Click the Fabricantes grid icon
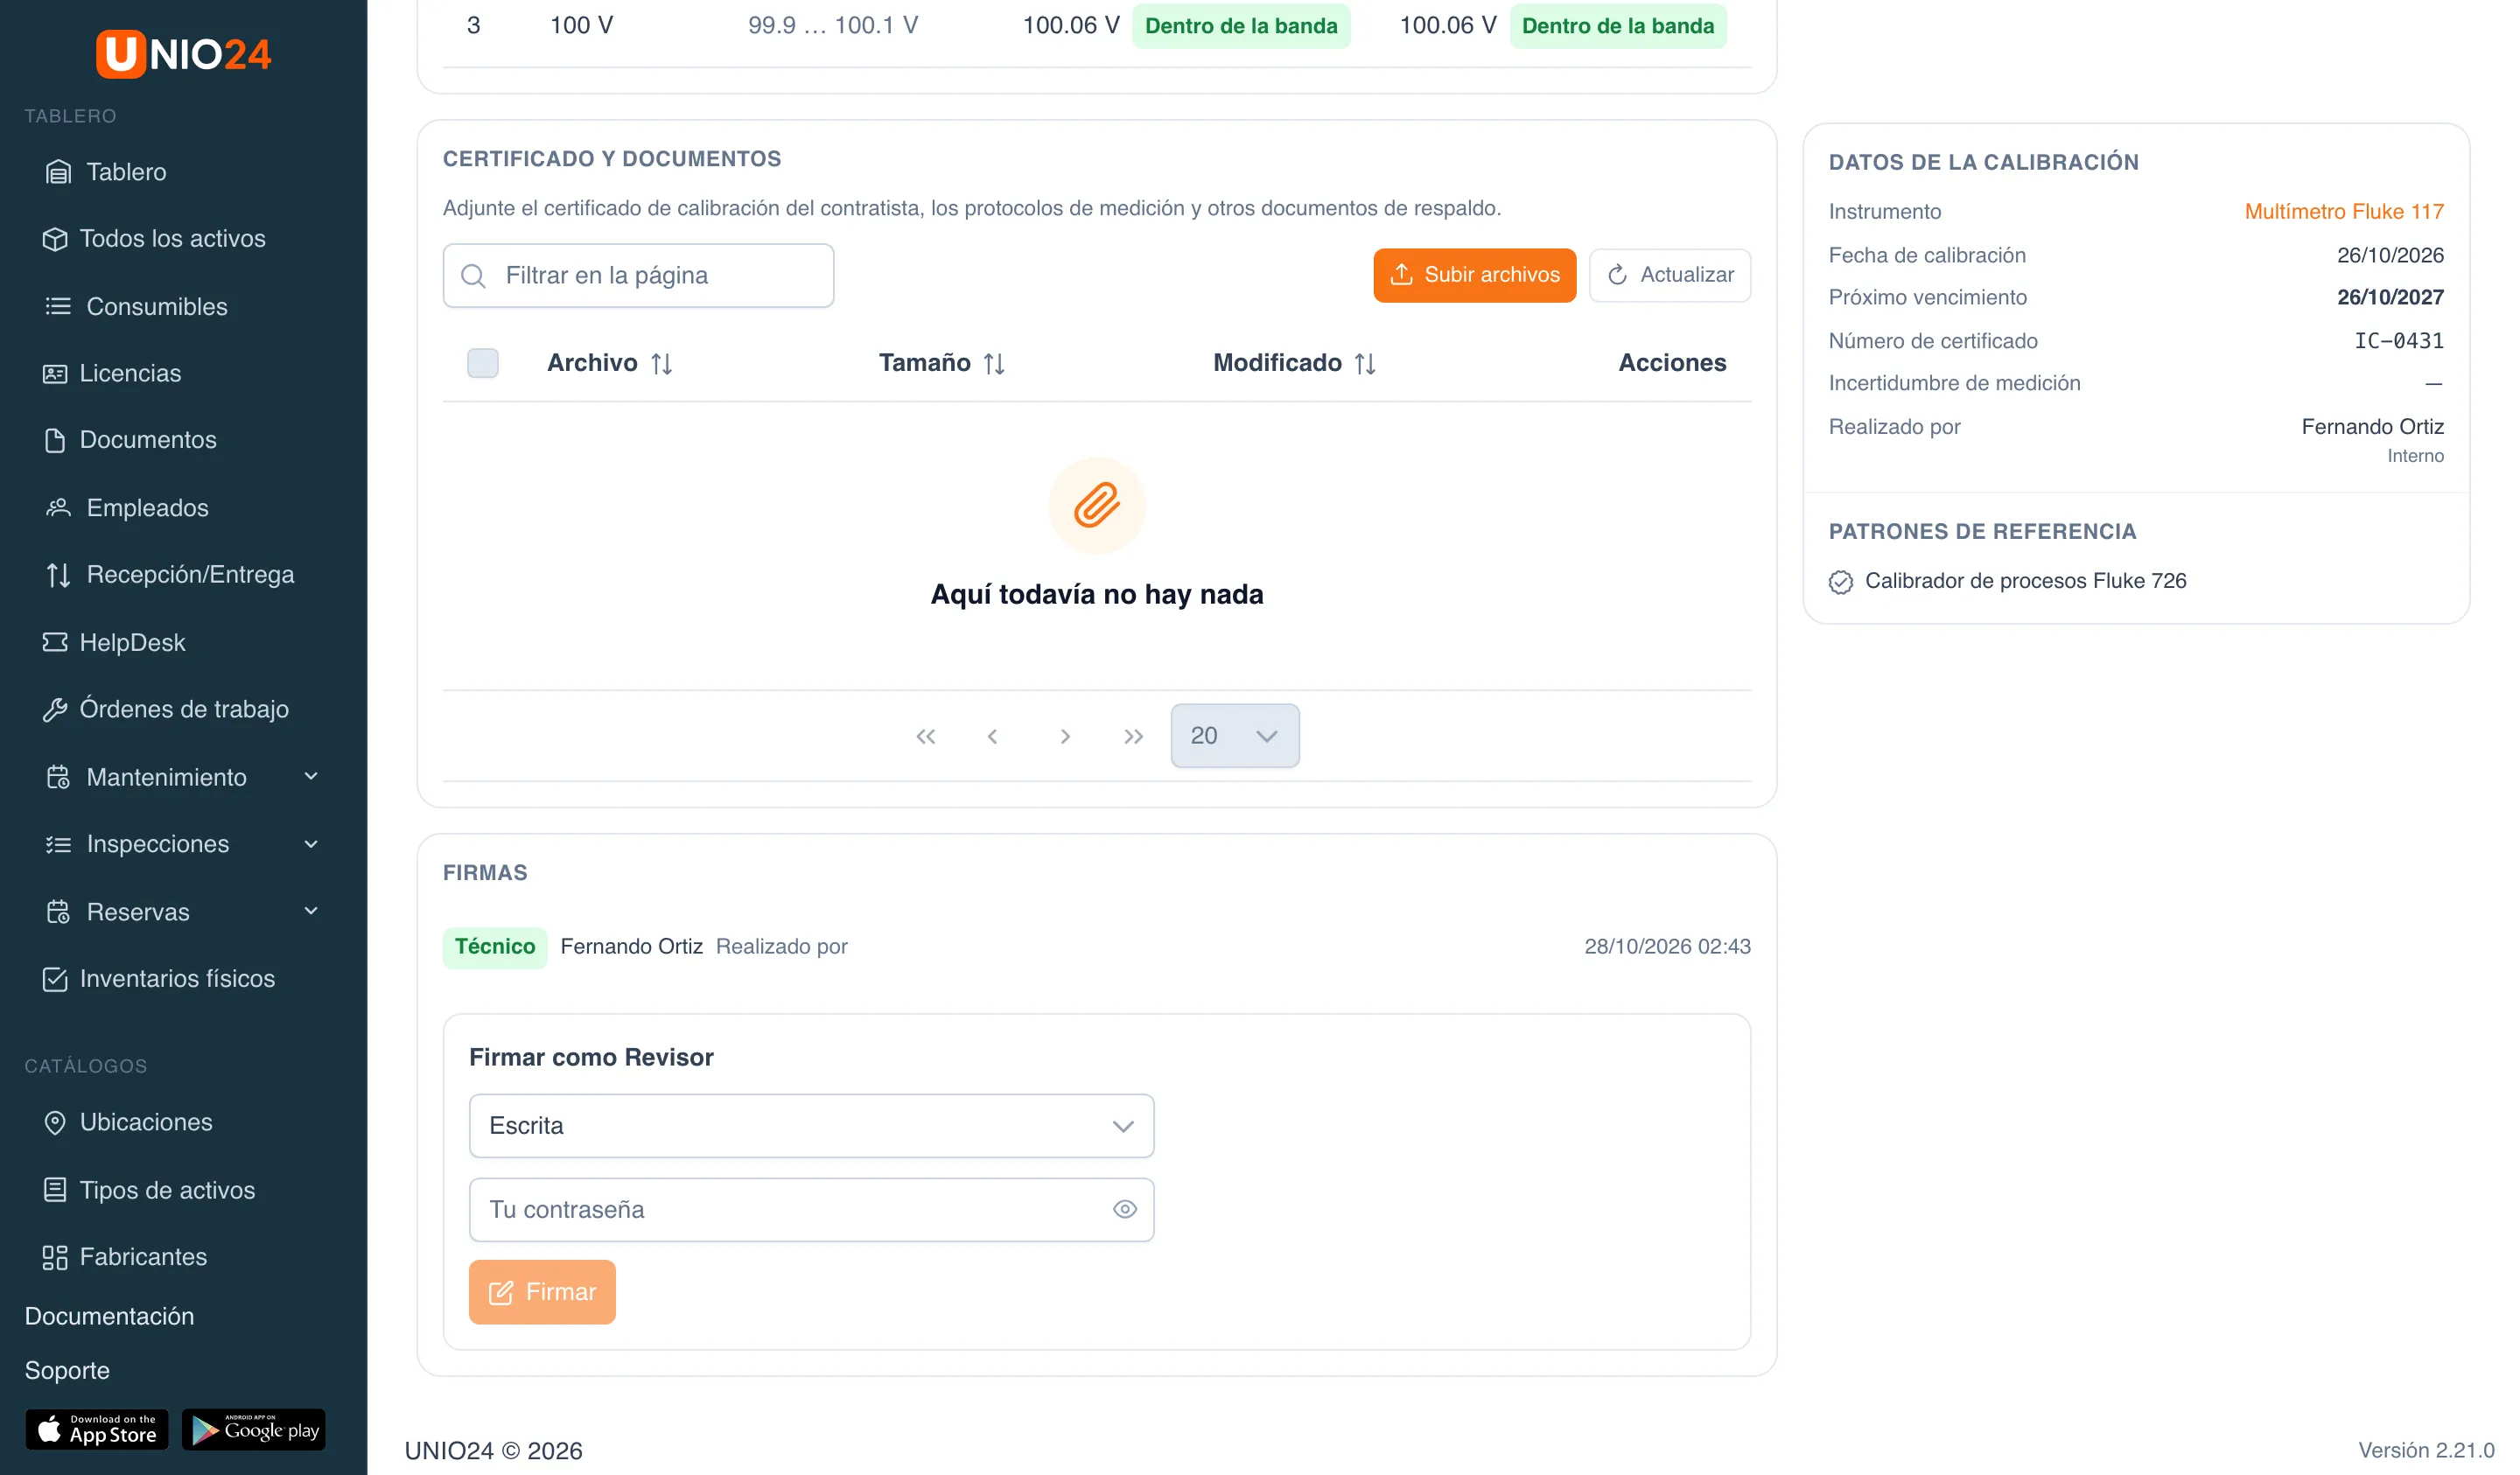 (55, 1258)
